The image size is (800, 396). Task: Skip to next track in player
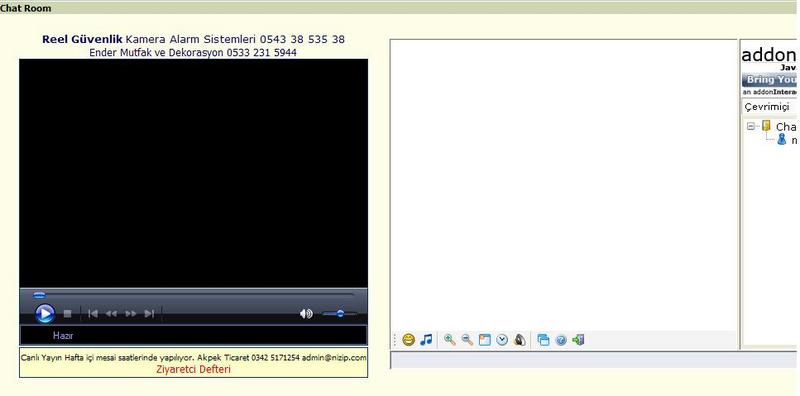point(149,313)
